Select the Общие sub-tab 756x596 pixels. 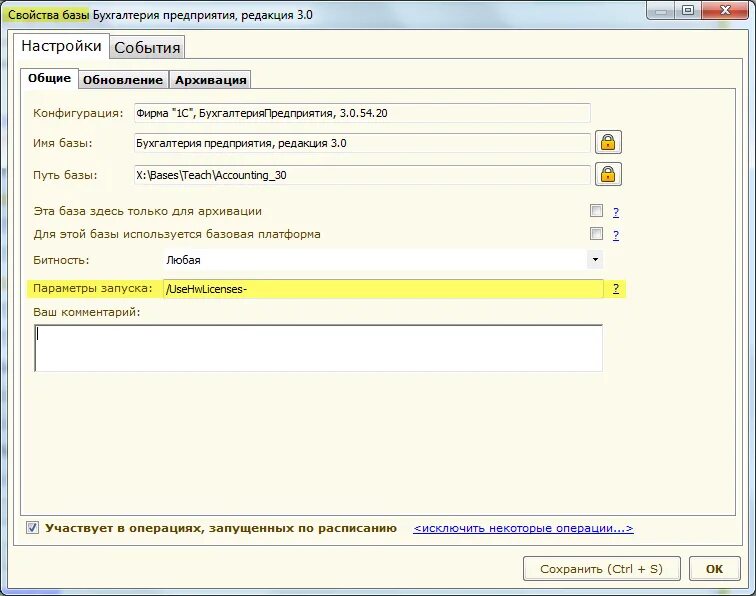click(x=49, y=78)
